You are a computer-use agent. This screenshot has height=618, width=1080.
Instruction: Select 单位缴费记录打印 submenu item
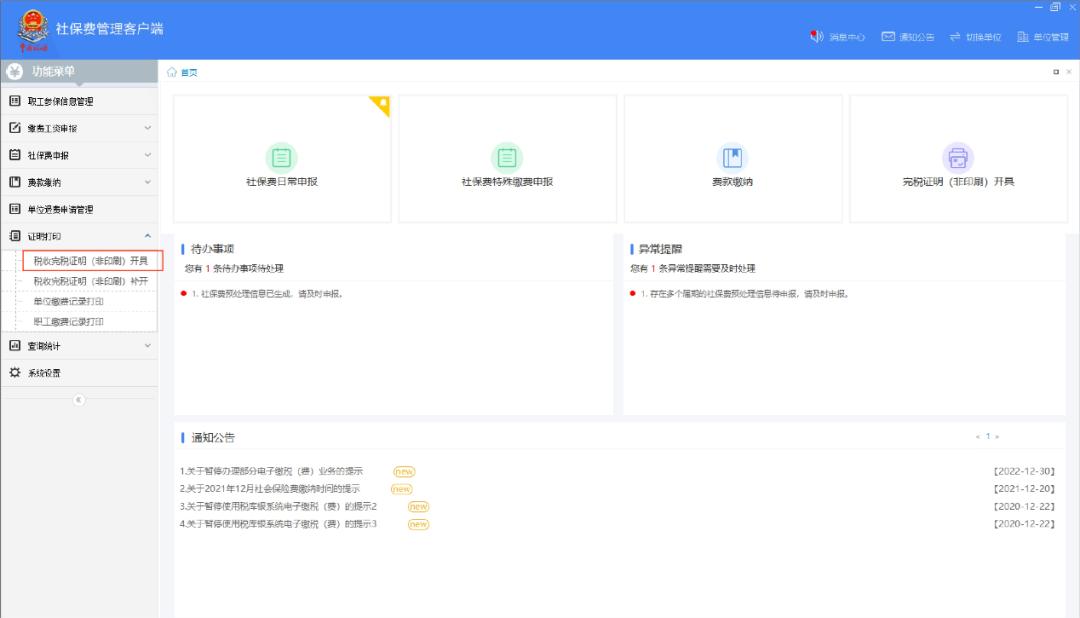(68, 301)
